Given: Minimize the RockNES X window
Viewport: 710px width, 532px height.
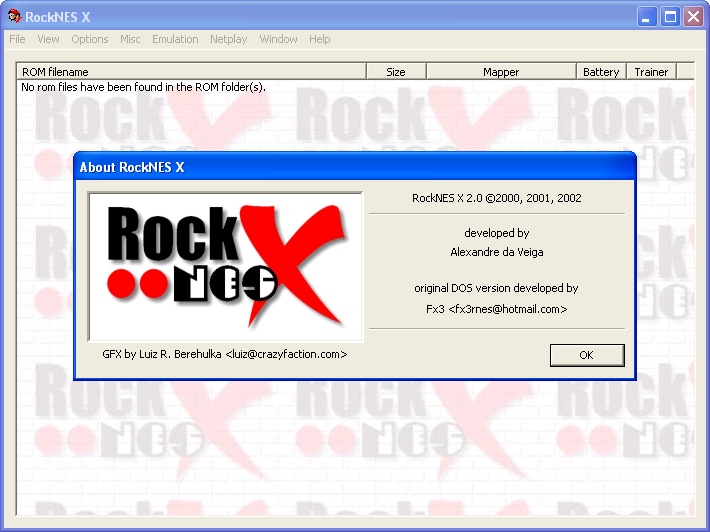Looking at the screenshot, I should [x=647, y=17].
